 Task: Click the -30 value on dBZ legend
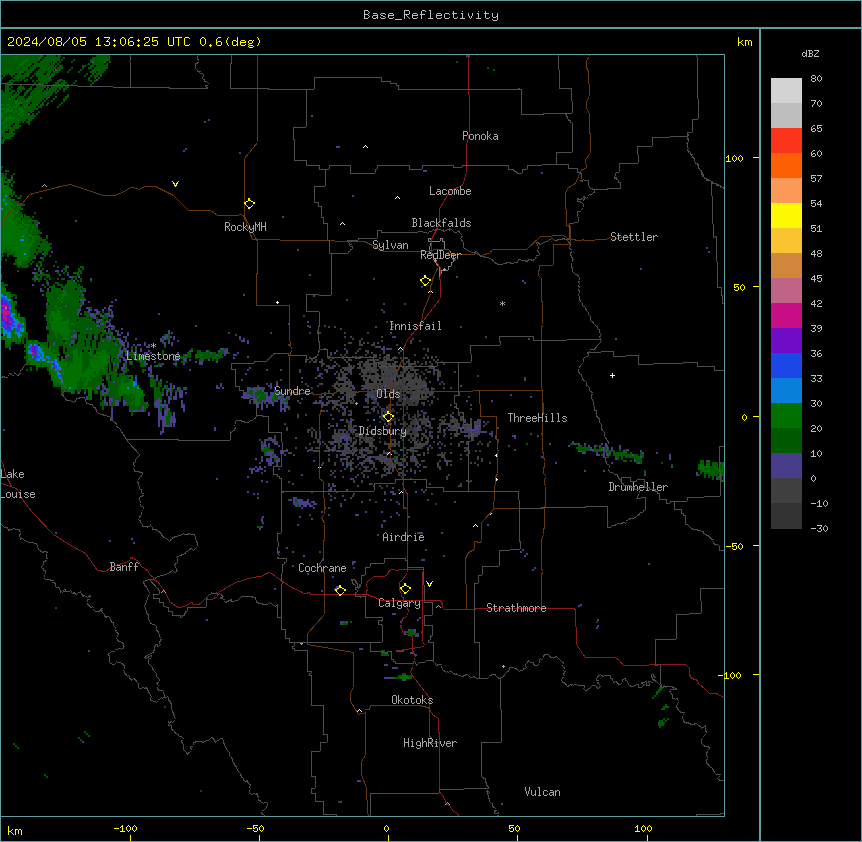[819, 528]
